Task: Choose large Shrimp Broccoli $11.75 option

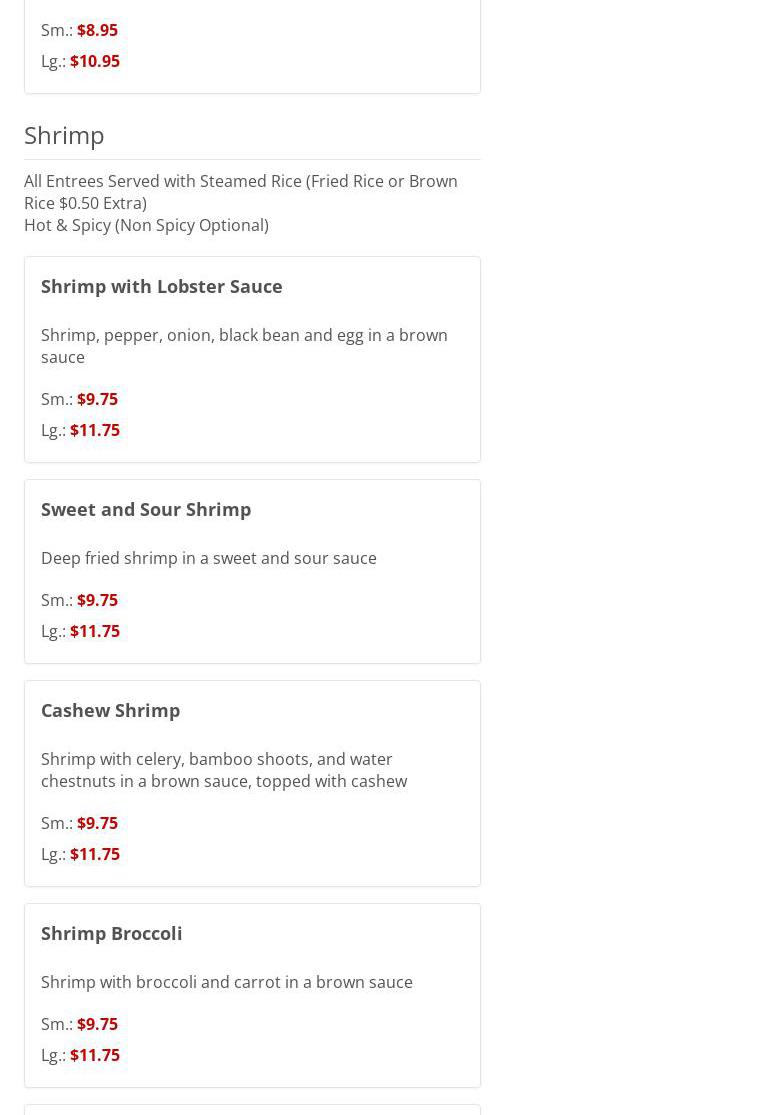Action: point(94,1055)
